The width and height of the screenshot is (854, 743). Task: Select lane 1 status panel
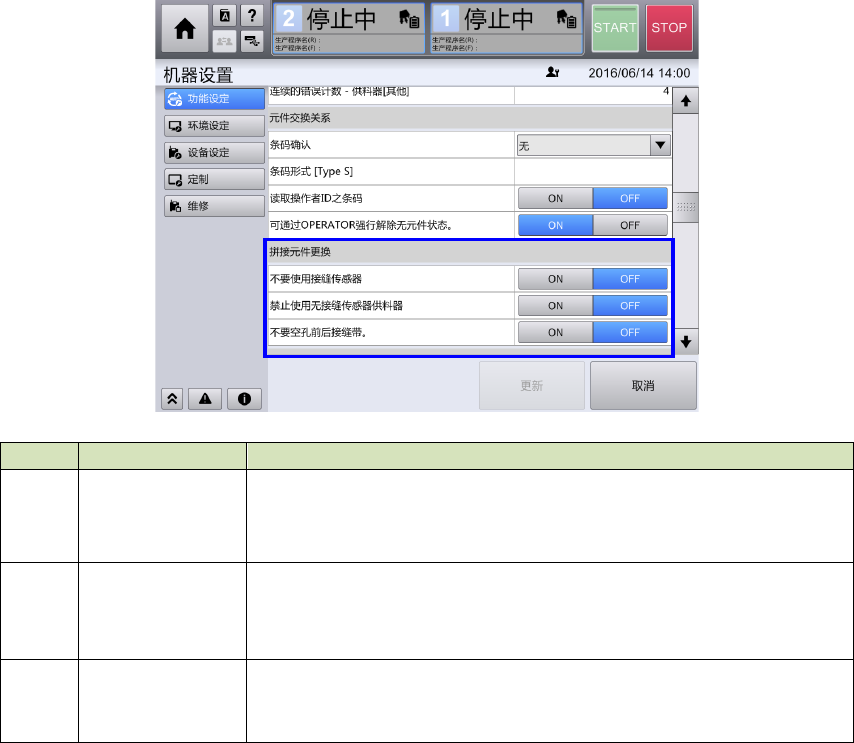pyautogui.click(x=507, y=28)
